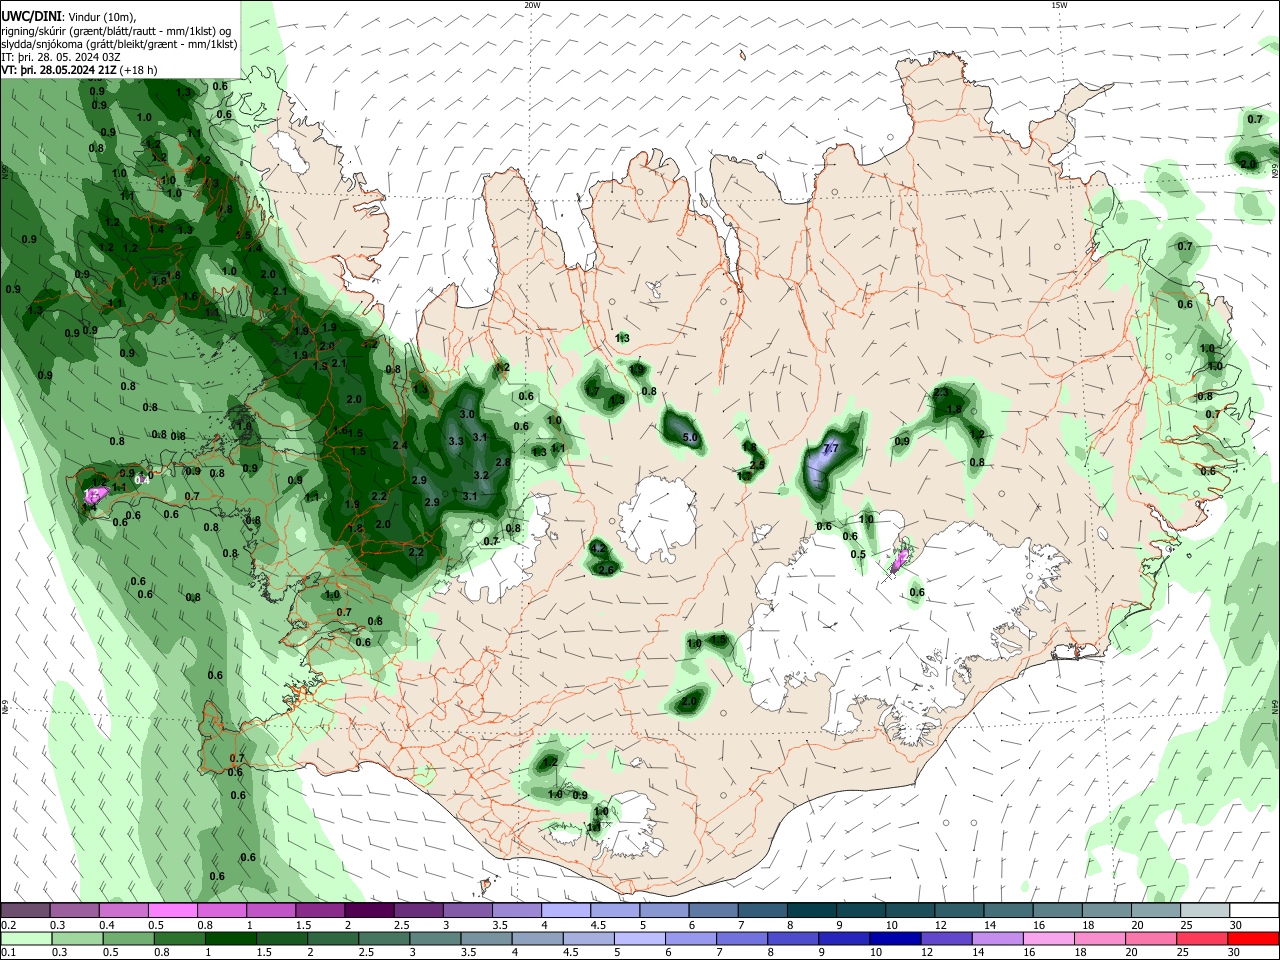Click the 3.2 rainfall value
The height and width of the screenshot is (960, 1280).
[481, 475]
